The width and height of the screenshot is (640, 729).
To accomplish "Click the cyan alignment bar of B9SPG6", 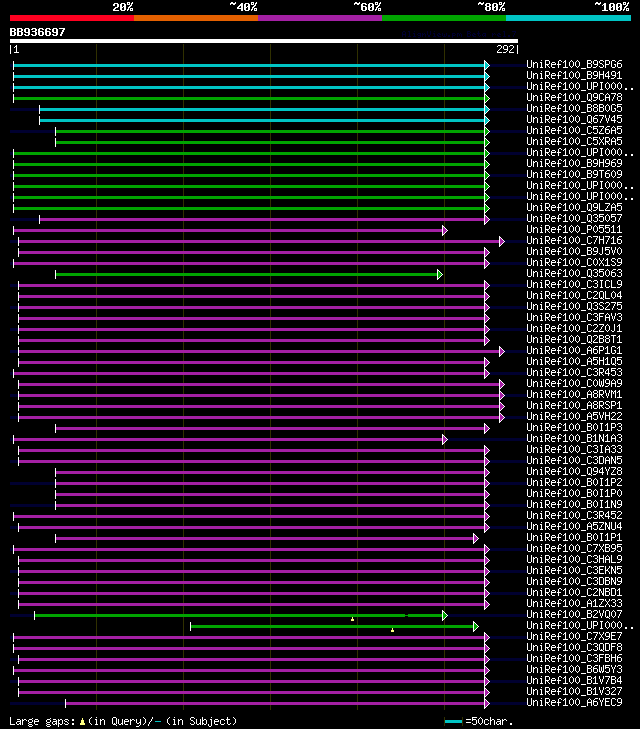I will point(249,65).
